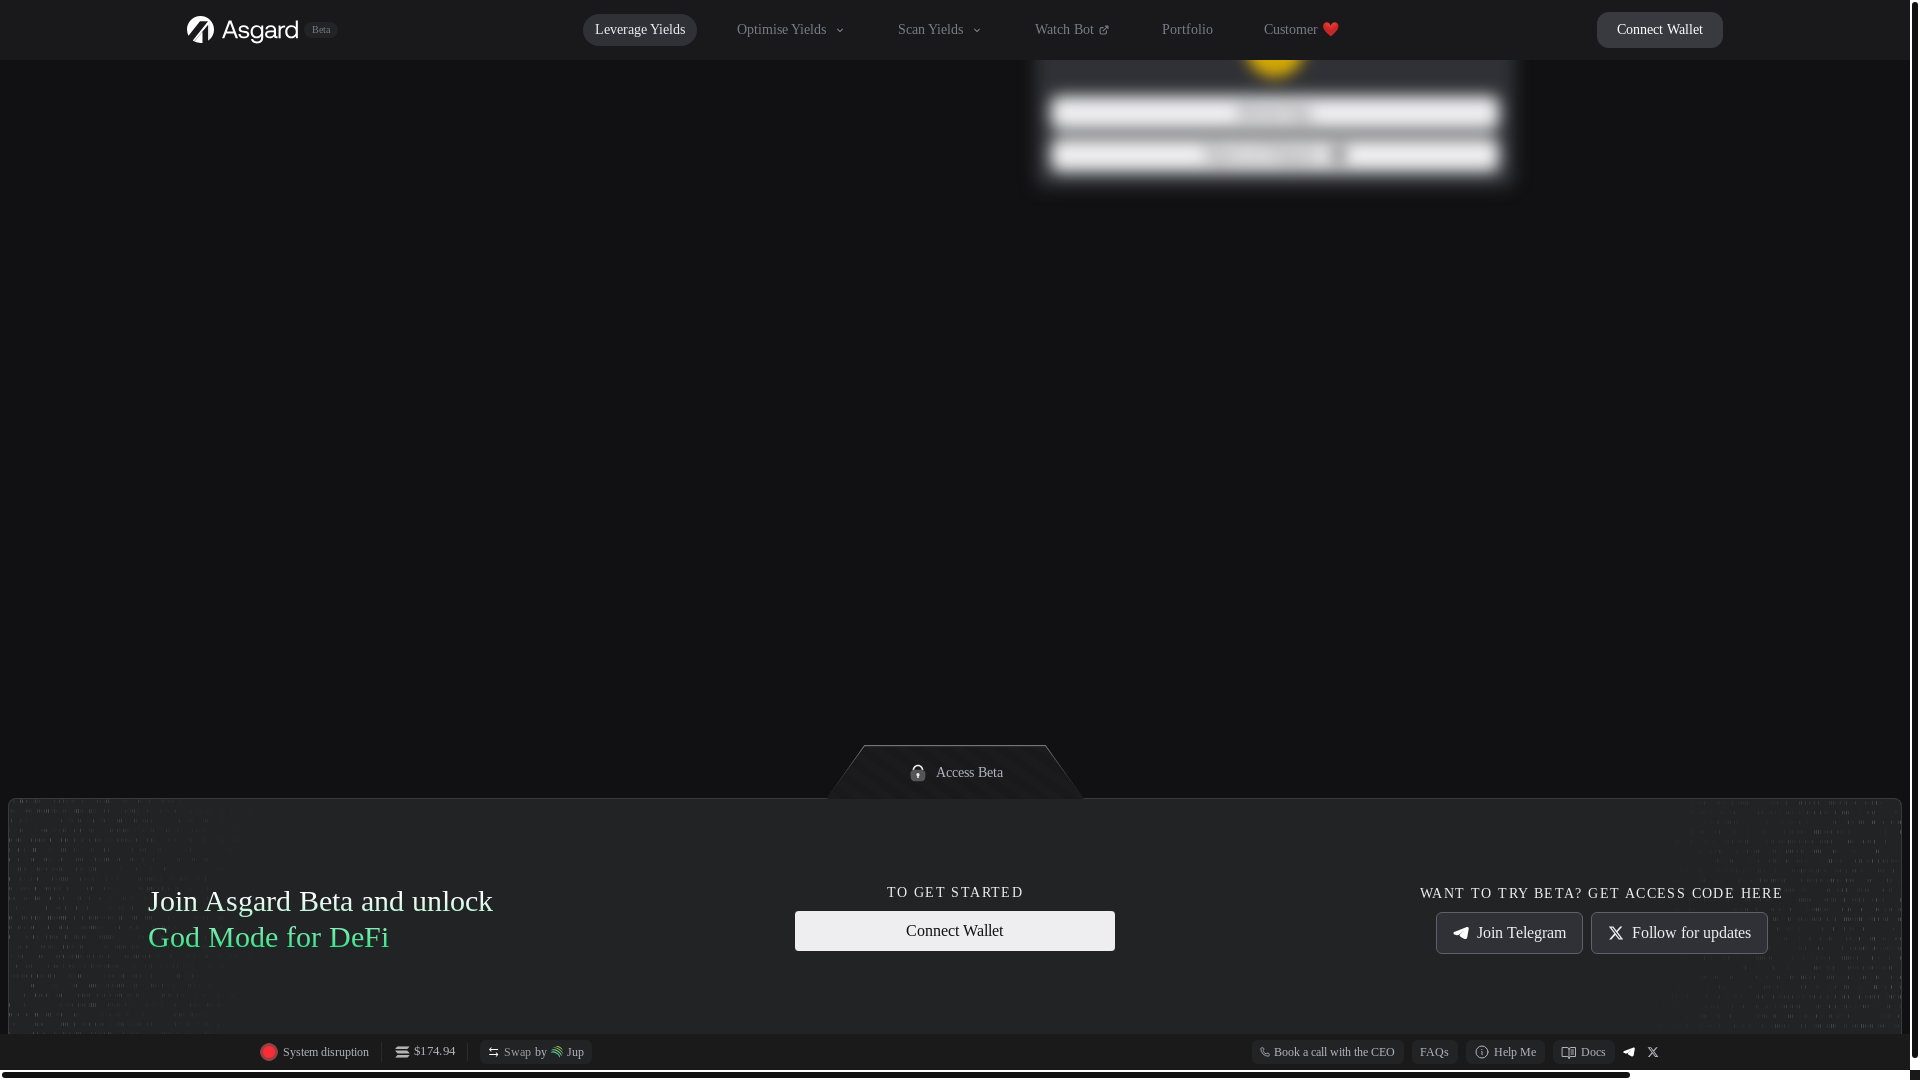The height and width of the screenshot is (1080, 1920).
Task: Click the vertical page scrollbar
Action: coord(1915,530)
